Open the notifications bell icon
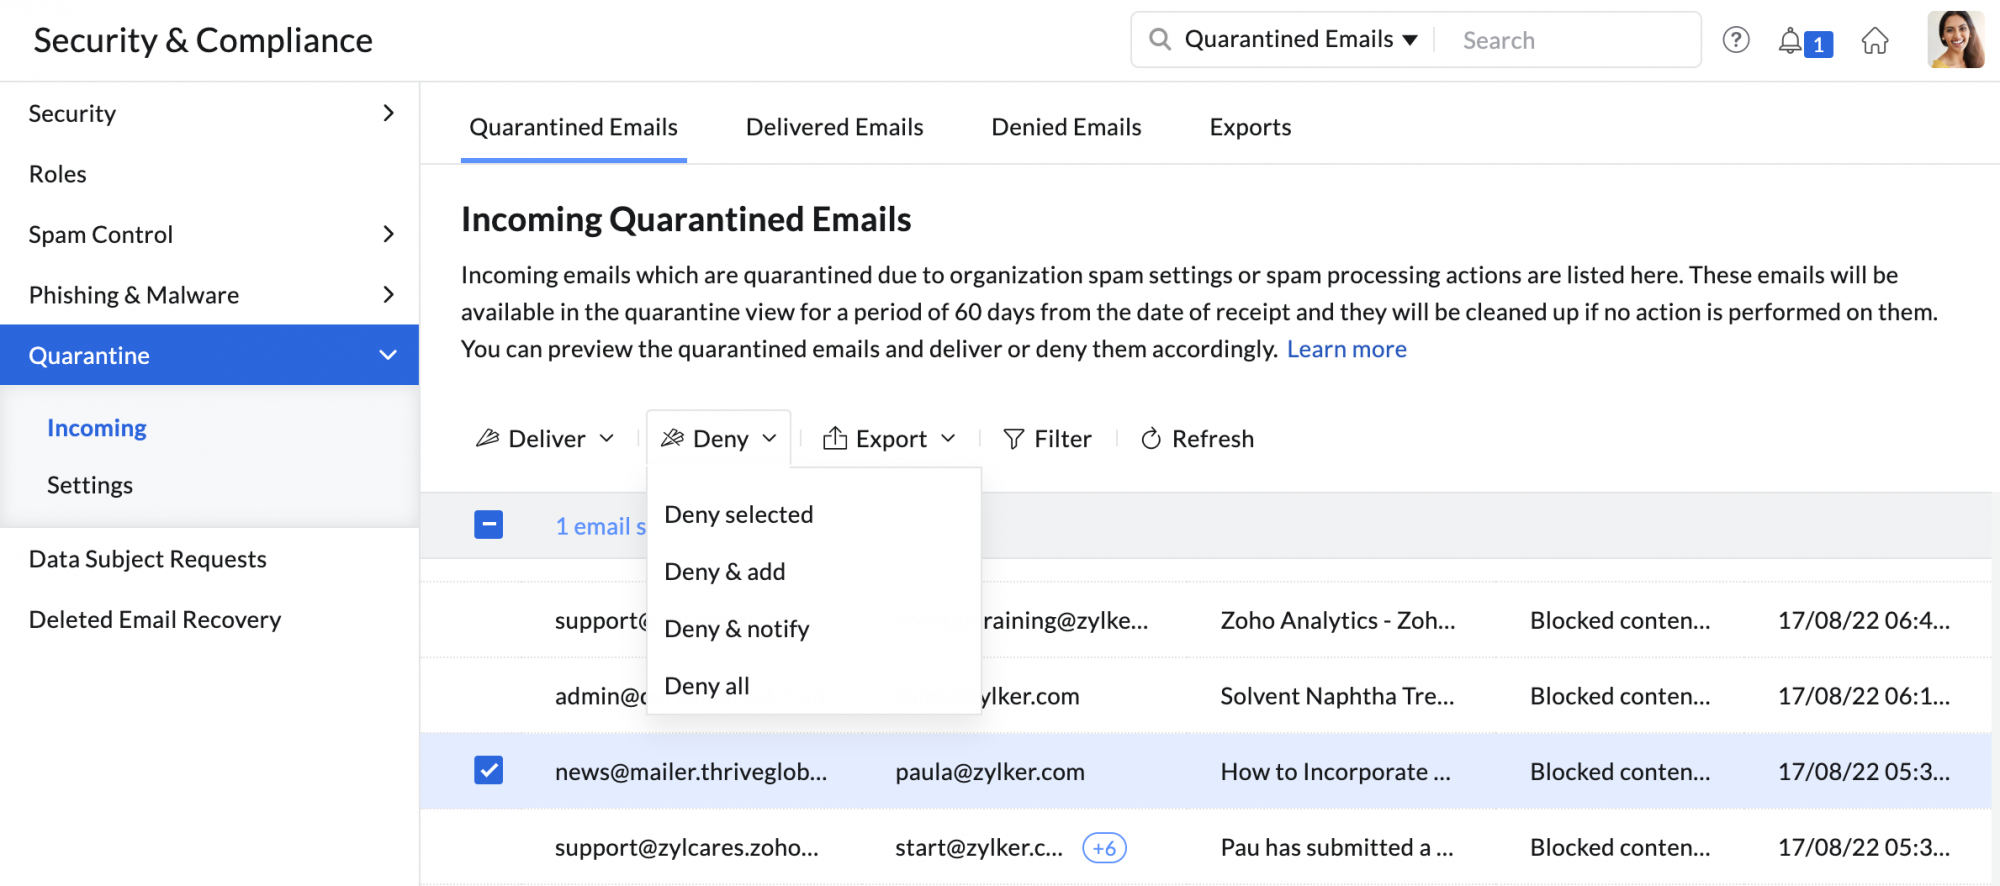This screenshot has width=2000, height=886. [x=1790, y=41]
